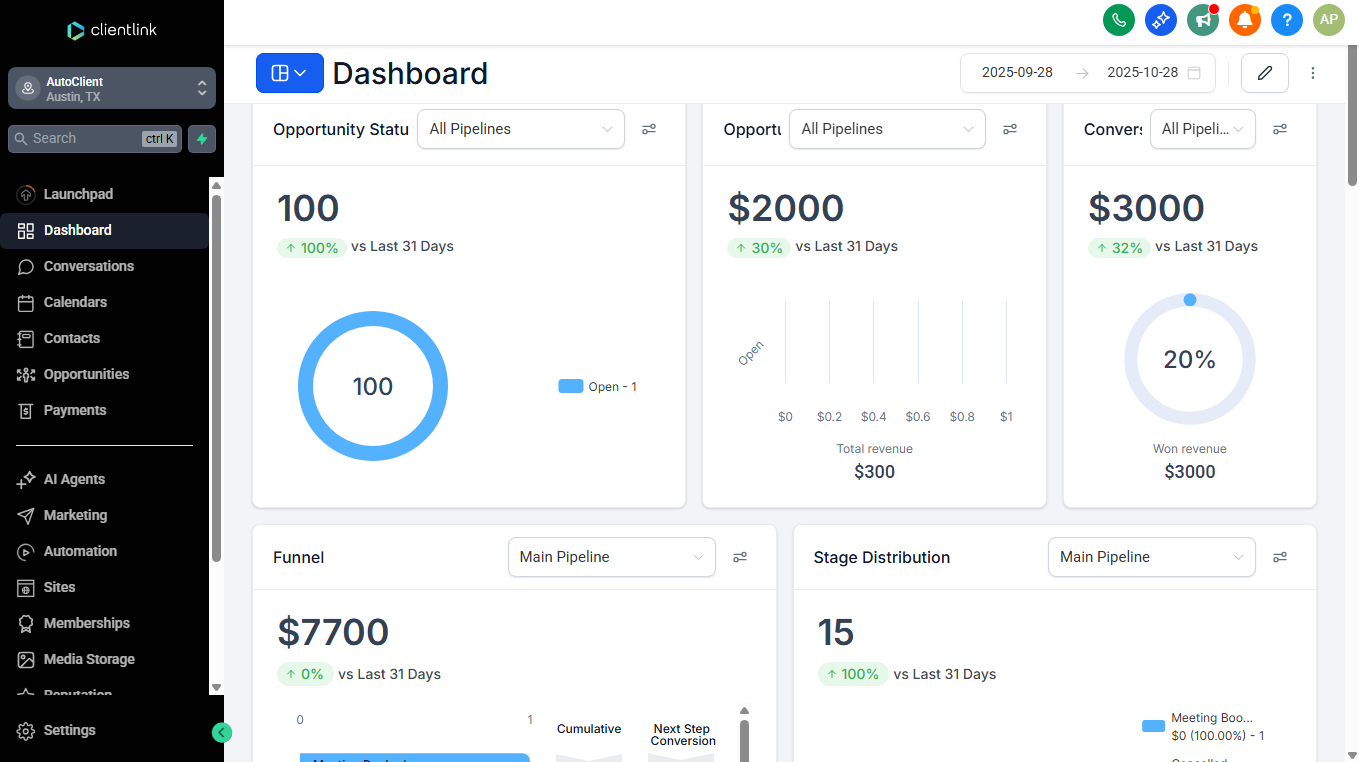This screenshot has height=762, width=1359.
Task: Open Stage Distribution filter settings icon
Action: click(x=1280, y=557)
